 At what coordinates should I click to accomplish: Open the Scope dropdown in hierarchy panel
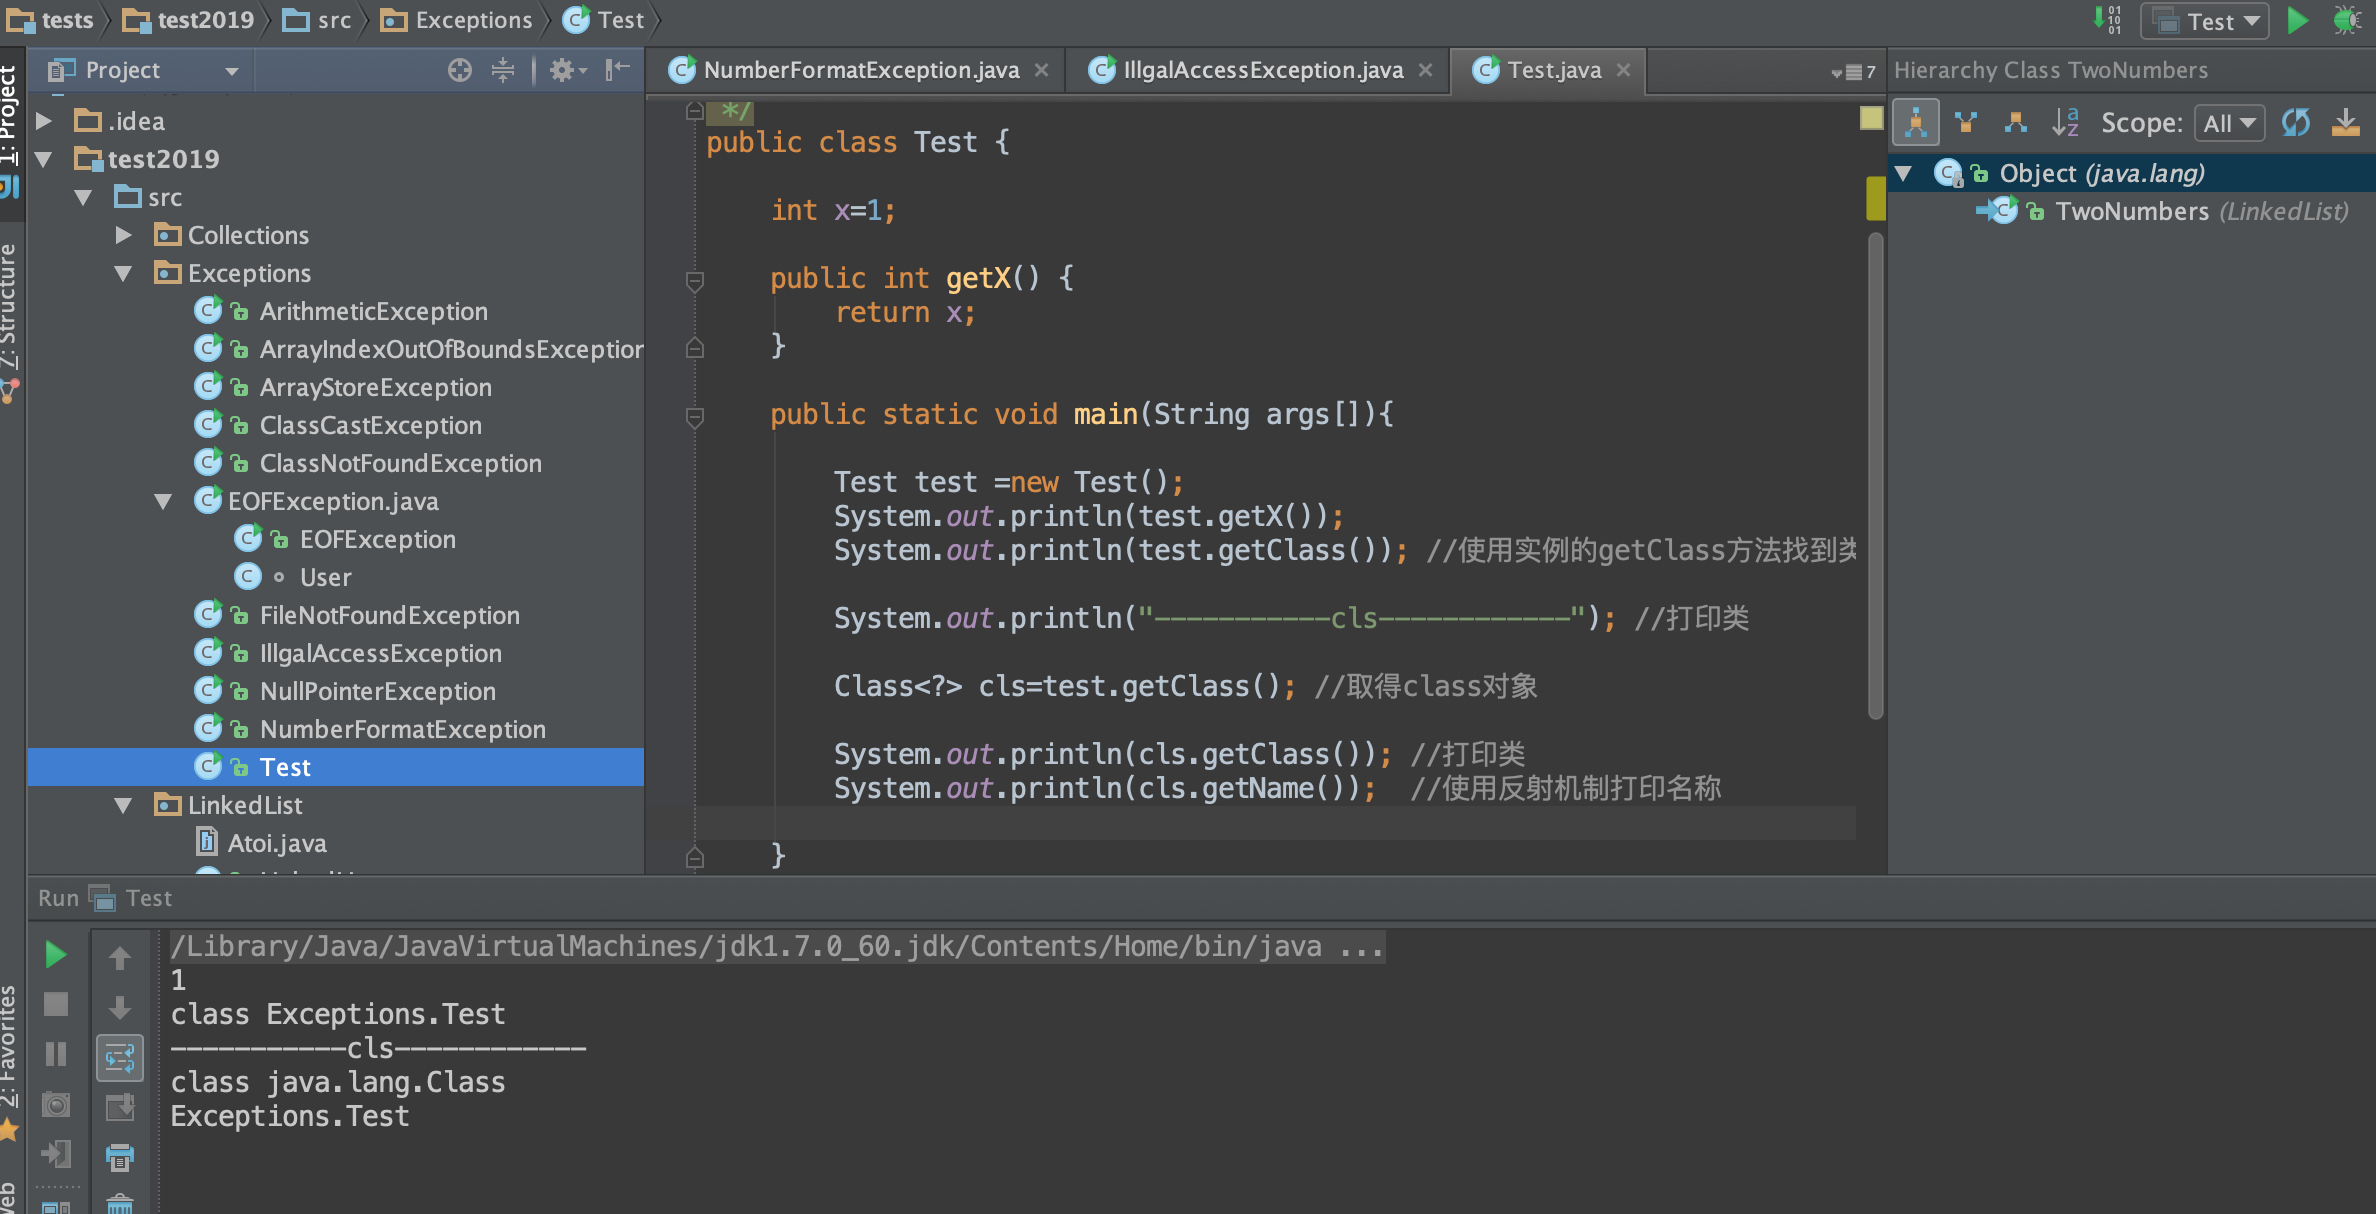[2229, 122]
